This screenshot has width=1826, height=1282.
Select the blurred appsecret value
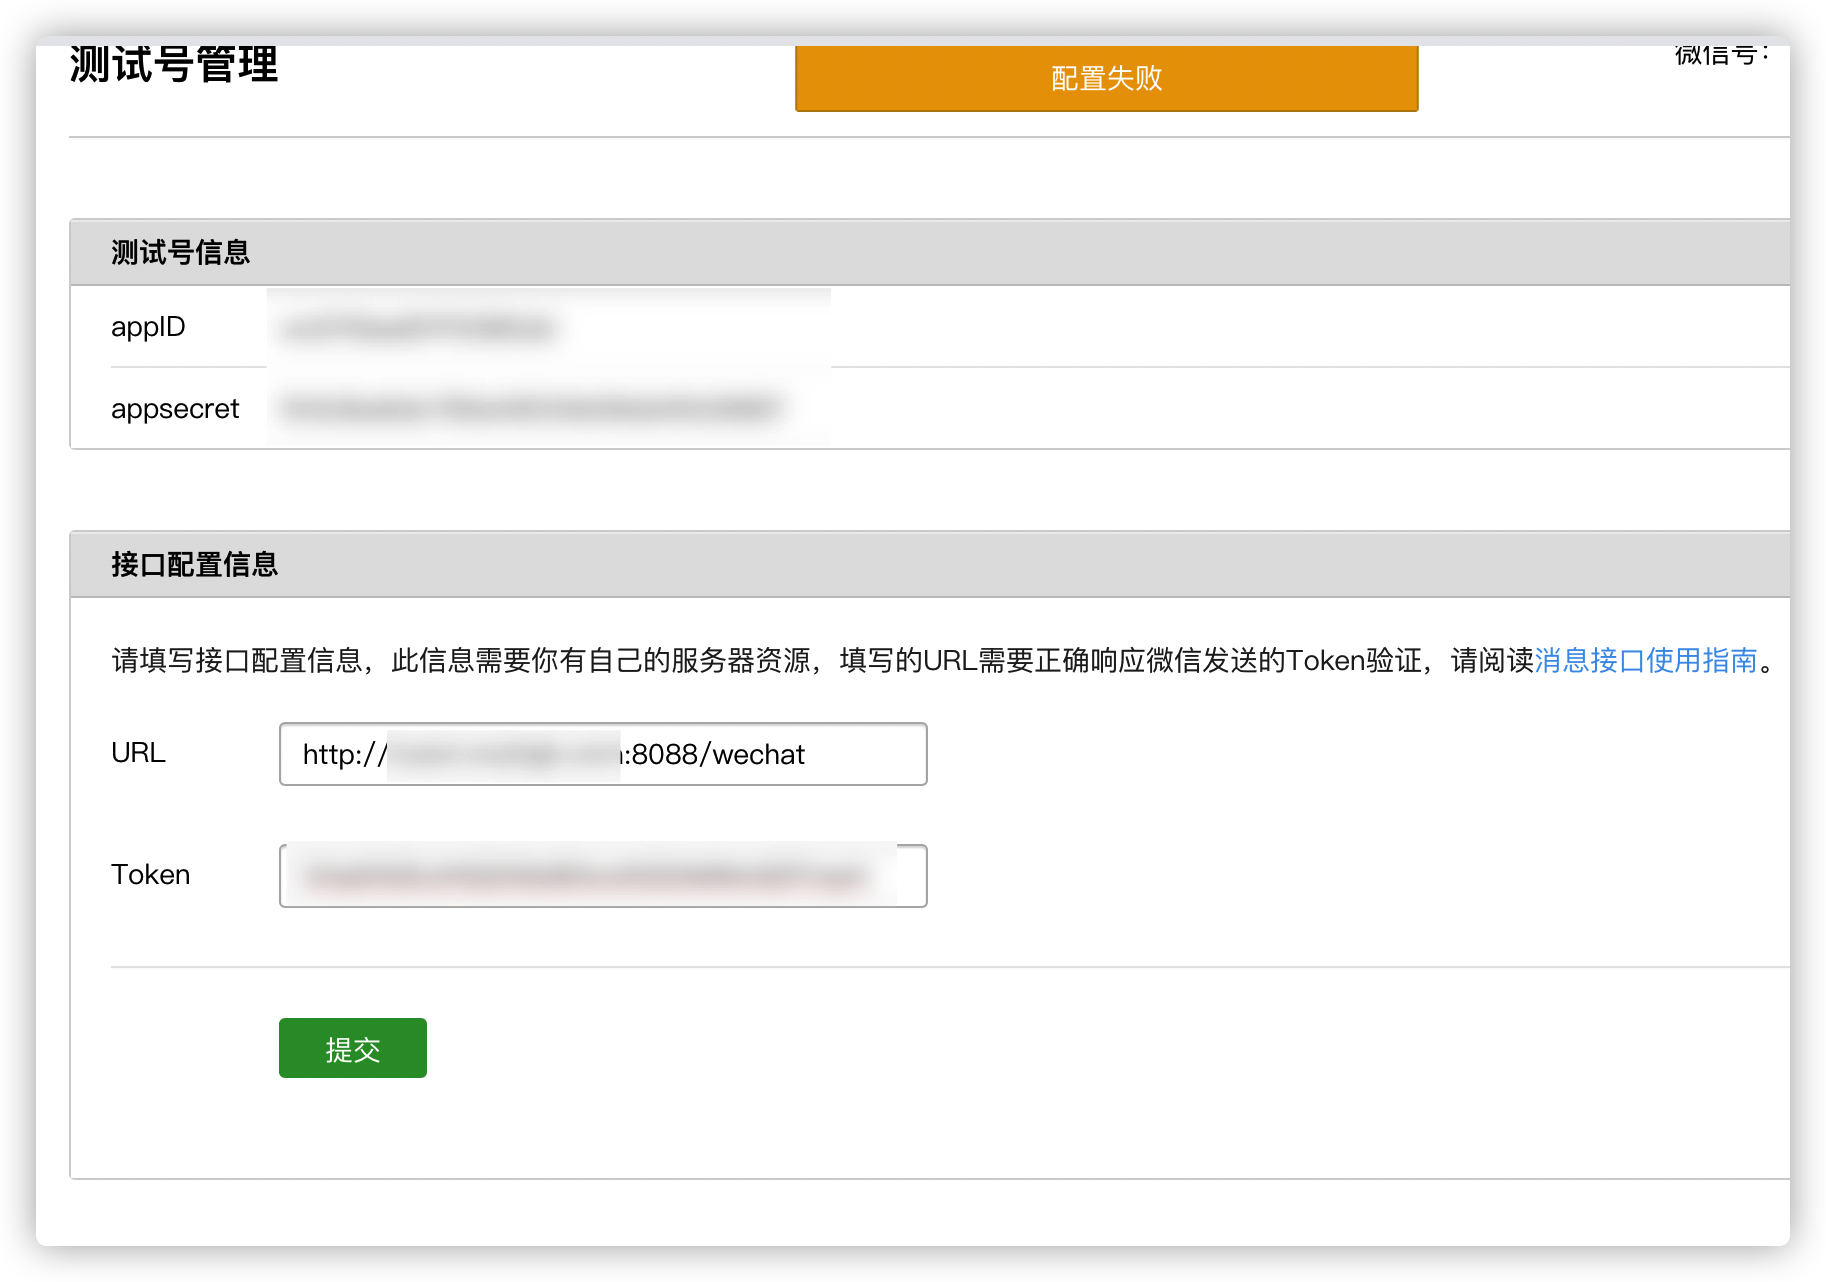531,408
